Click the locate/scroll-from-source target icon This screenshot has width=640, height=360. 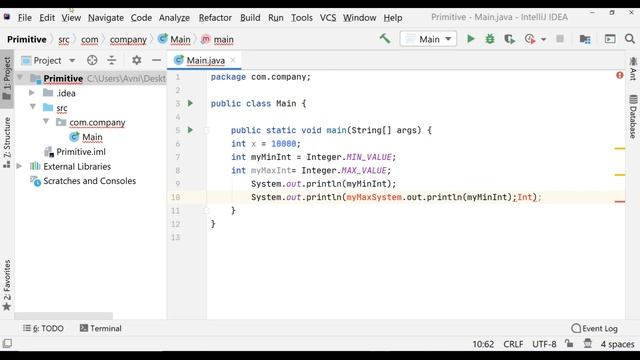coord(92,60)
